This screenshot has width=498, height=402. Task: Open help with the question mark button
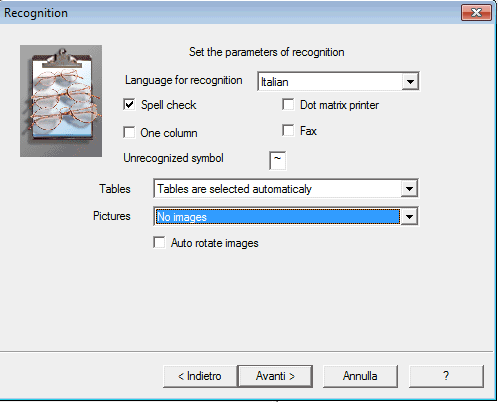click(x=446, y=376)
